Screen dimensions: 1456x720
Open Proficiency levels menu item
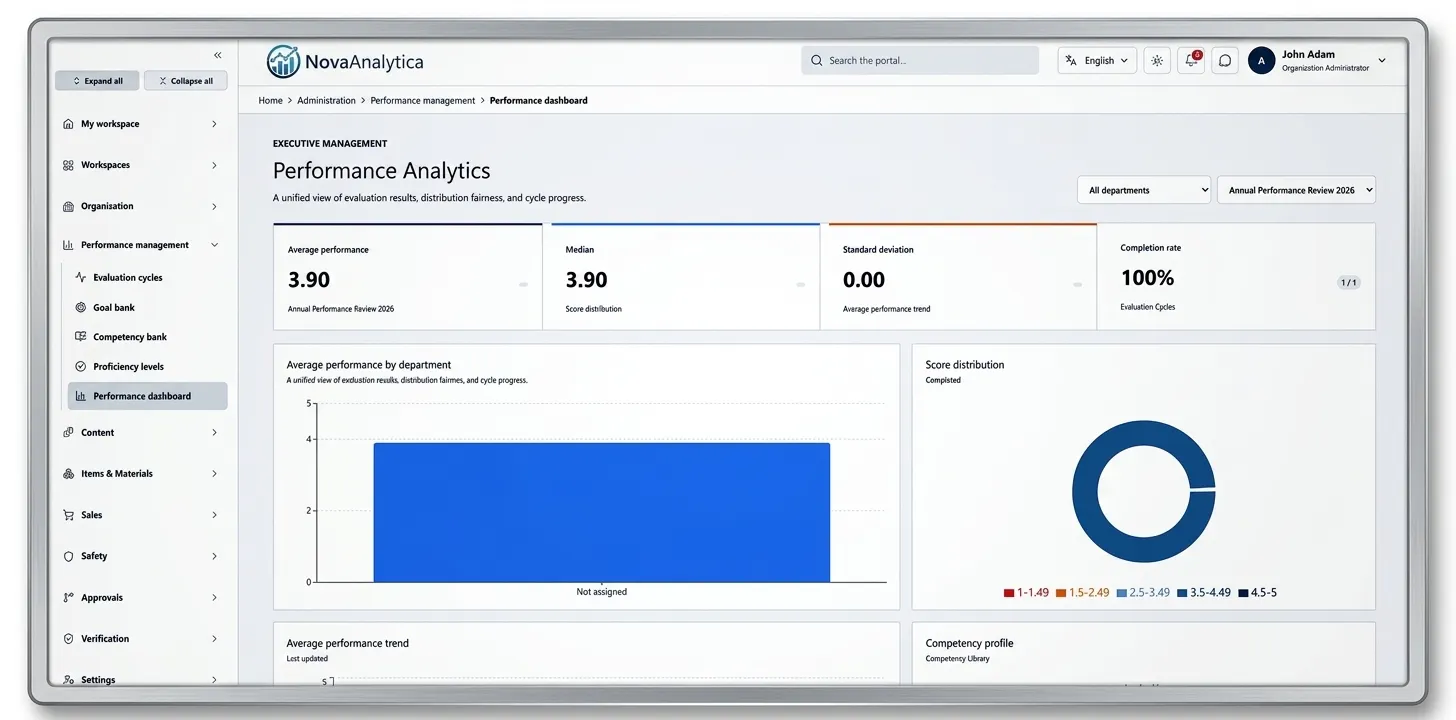pos(148,367)
